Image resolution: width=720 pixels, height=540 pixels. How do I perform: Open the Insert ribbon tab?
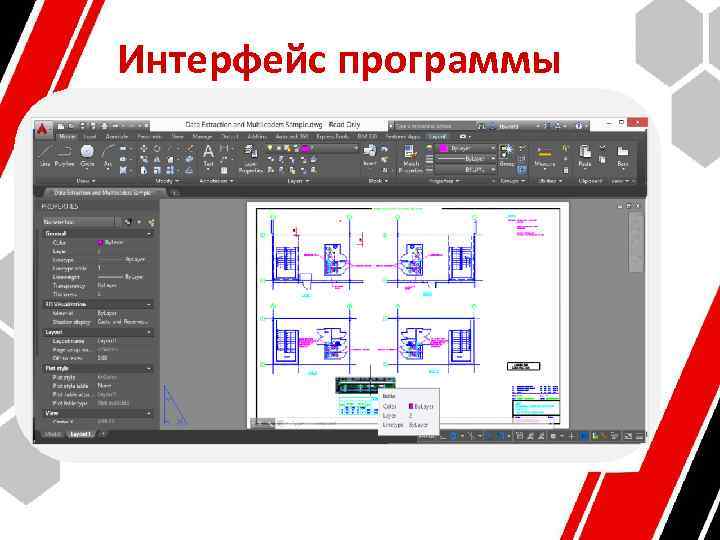pyautogui.click(x=90, y=136)
